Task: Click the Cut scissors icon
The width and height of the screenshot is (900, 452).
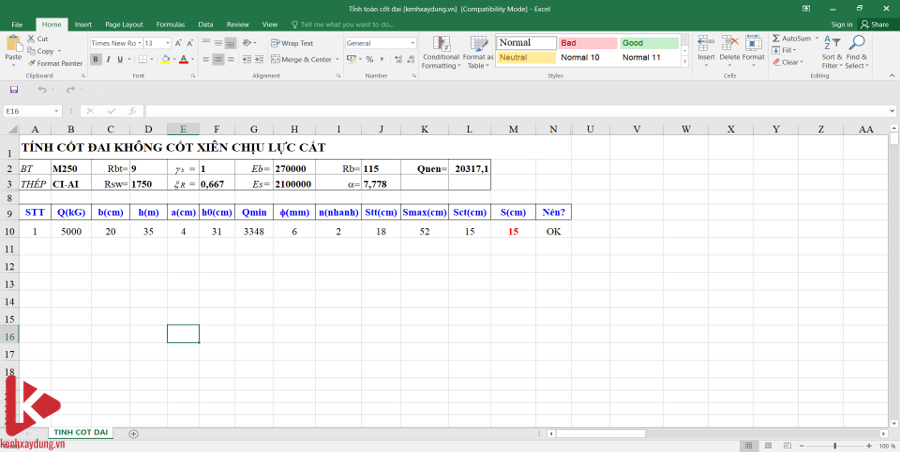Action: (32, 39)
